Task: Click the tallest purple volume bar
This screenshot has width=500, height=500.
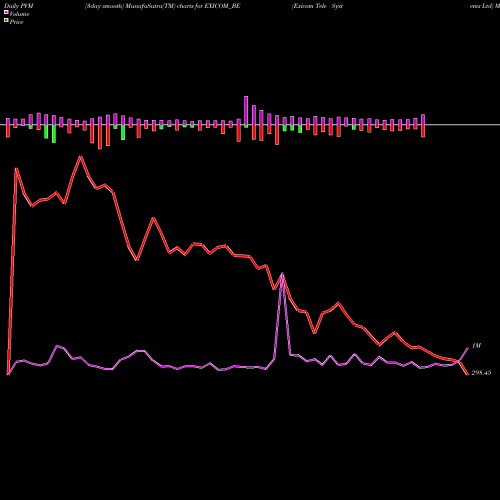Action: pos(246,111)
